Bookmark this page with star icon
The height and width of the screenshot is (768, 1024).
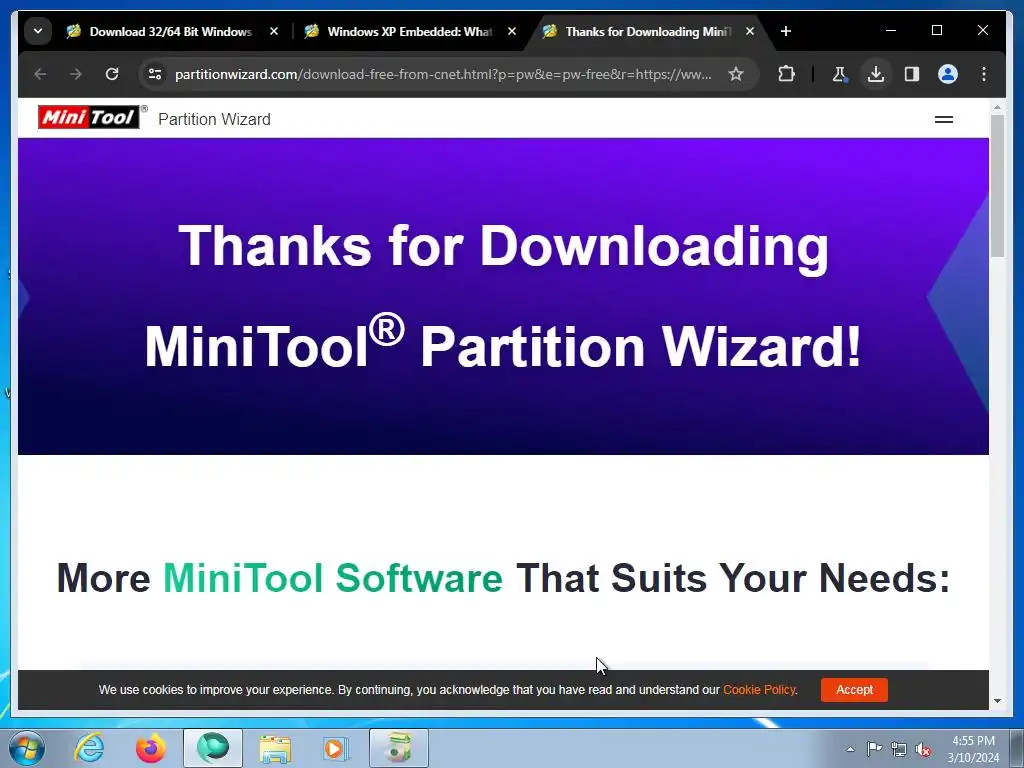[736, 74]
